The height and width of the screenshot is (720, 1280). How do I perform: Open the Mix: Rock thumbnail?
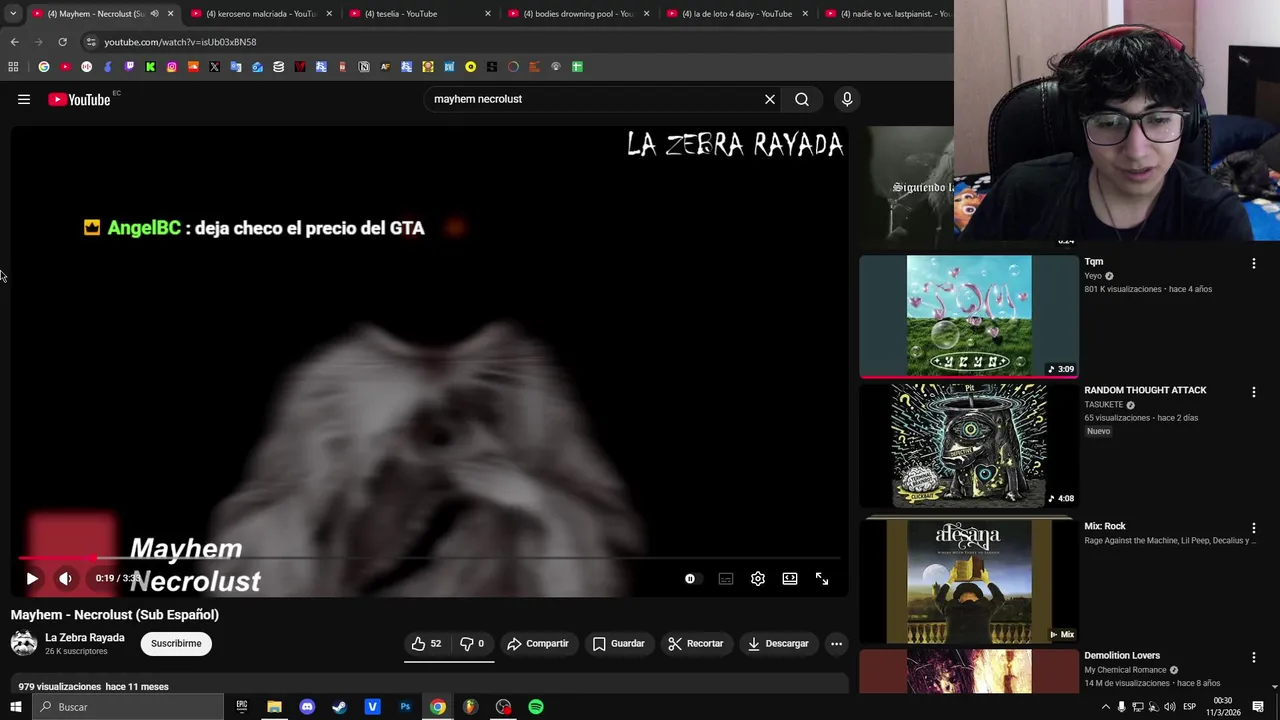coord(969,580)
